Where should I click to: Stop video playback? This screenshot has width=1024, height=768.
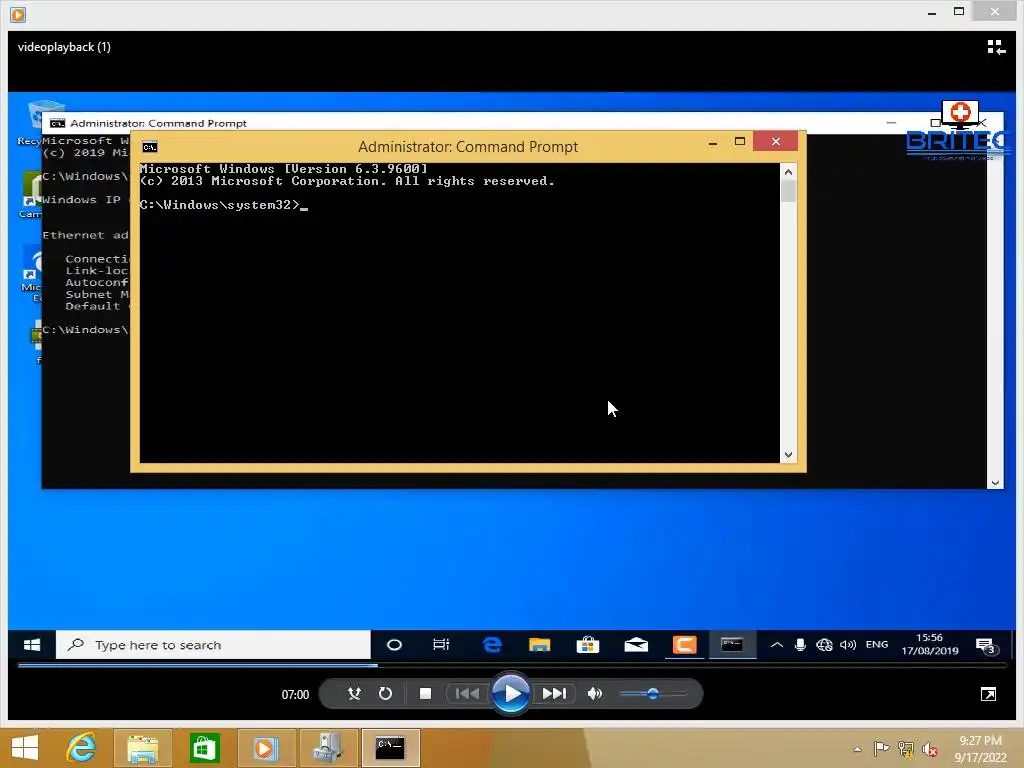pos(425,694)
